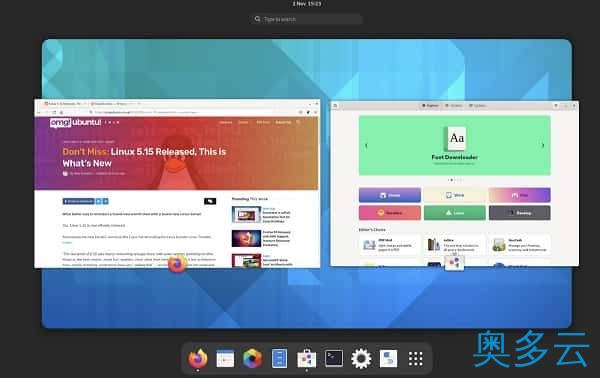The width and height of the screenshot is (600, 378).
Task: Select the Software window thumbnail
Action: [455, 183]
